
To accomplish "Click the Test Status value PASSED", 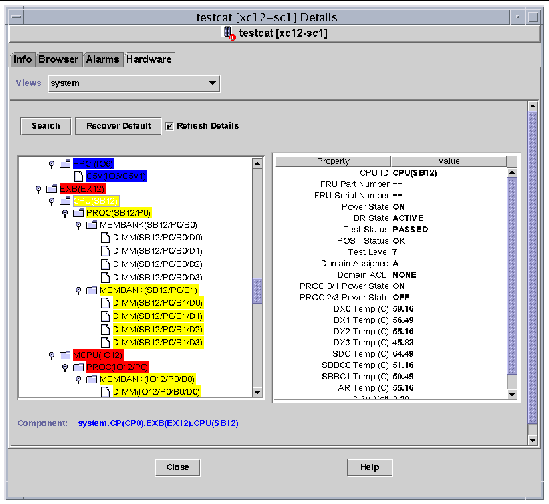I will click(410, 229).
